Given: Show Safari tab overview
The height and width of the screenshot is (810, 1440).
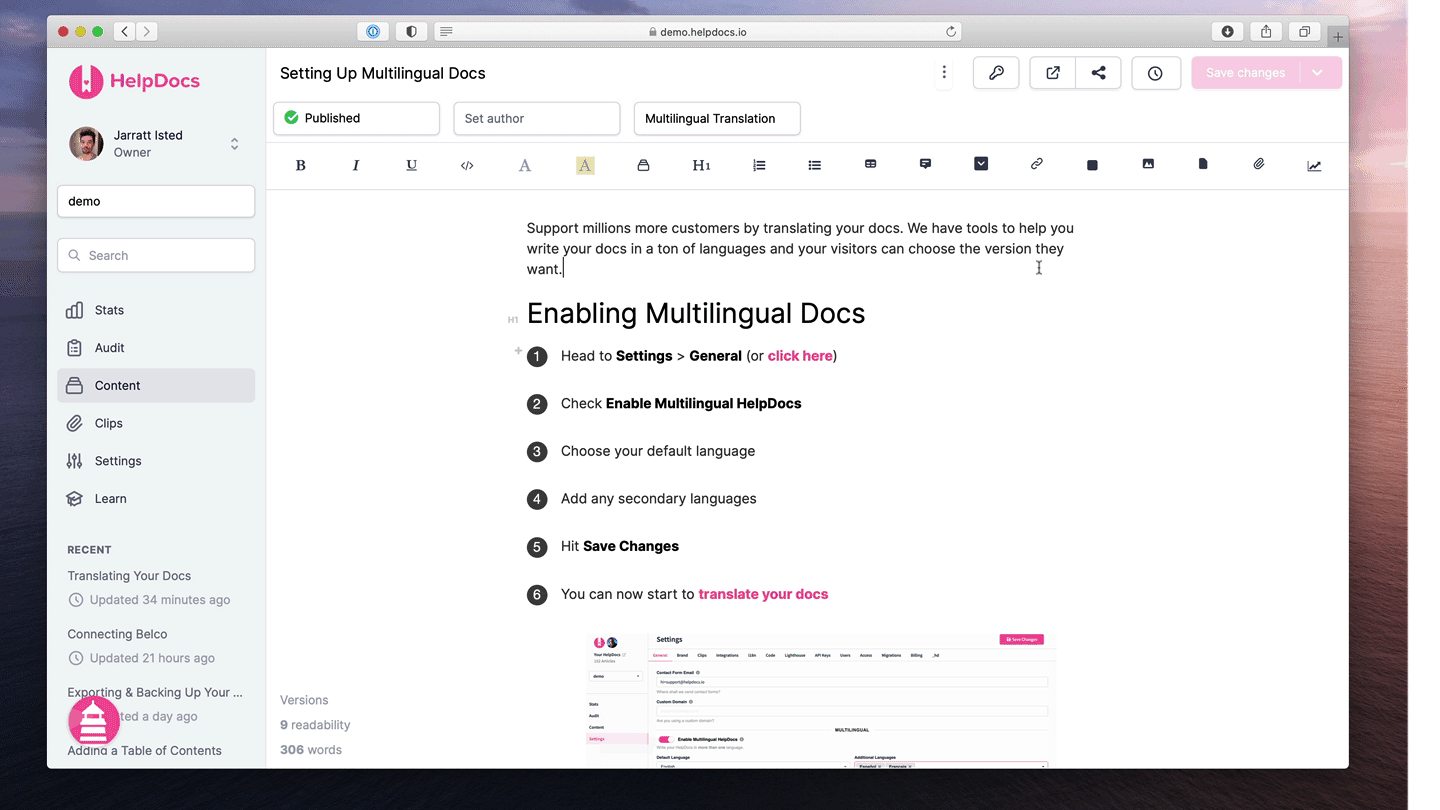Looking at the screenshot, I should pos(1304,32).
